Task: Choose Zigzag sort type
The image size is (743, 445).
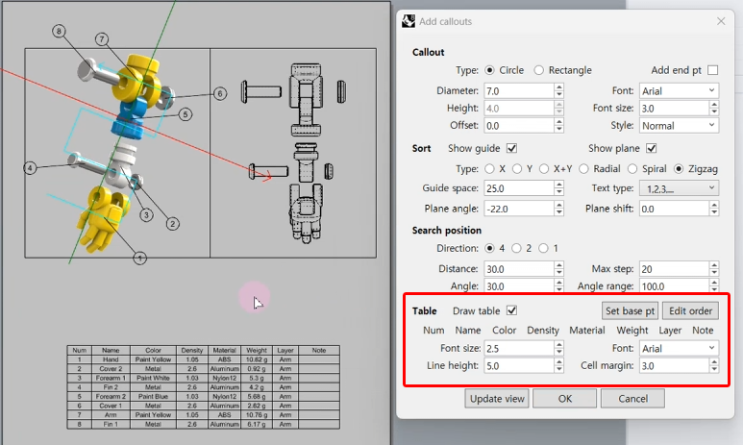Action: click(679, 169)
